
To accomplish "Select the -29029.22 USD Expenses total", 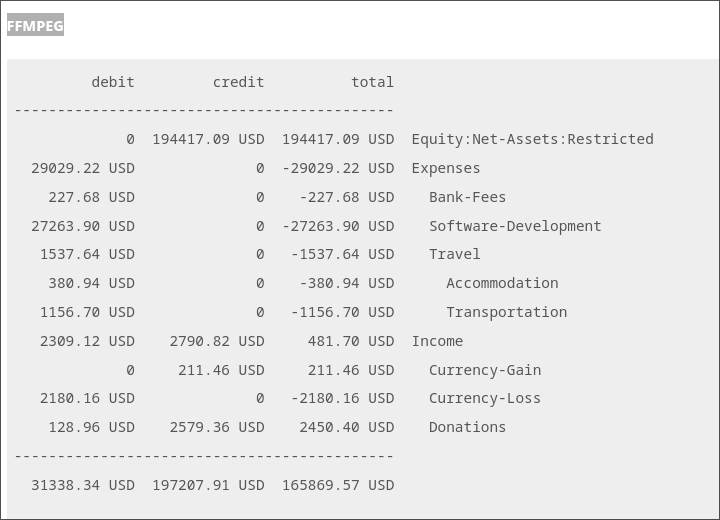I will tap(338, 168).
